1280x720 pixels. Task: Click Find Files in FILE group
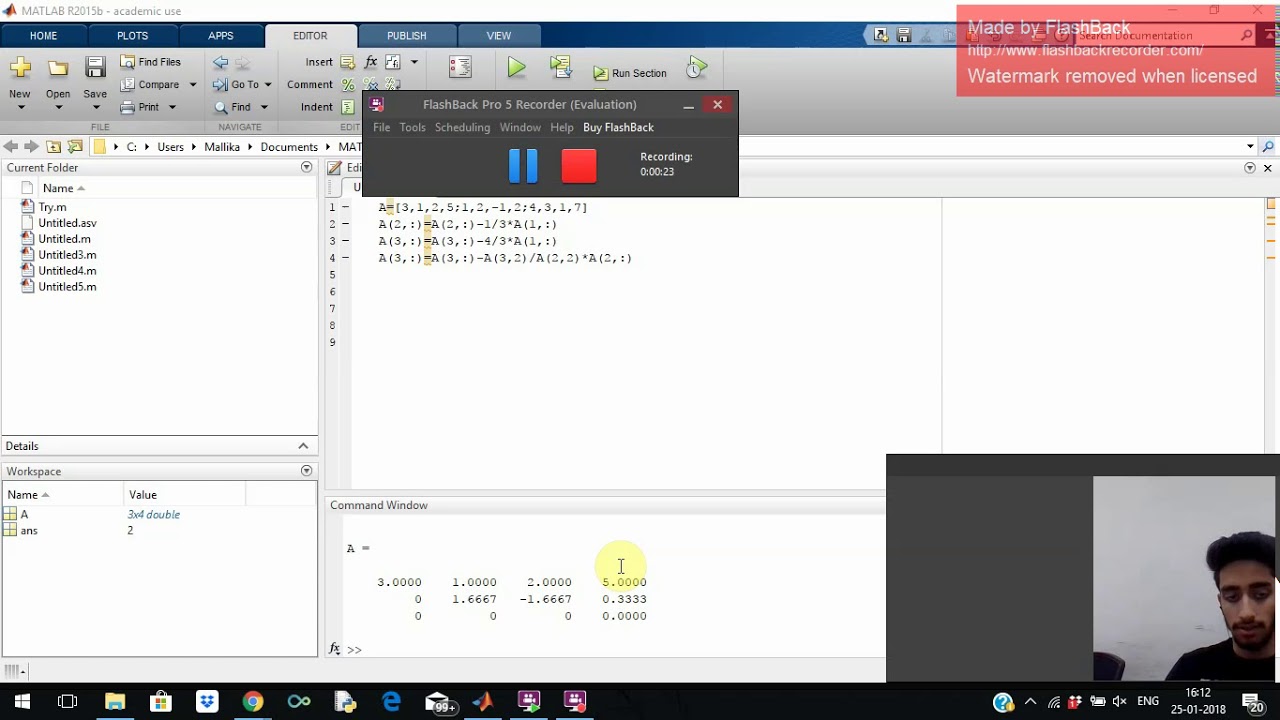coord(151,62)
